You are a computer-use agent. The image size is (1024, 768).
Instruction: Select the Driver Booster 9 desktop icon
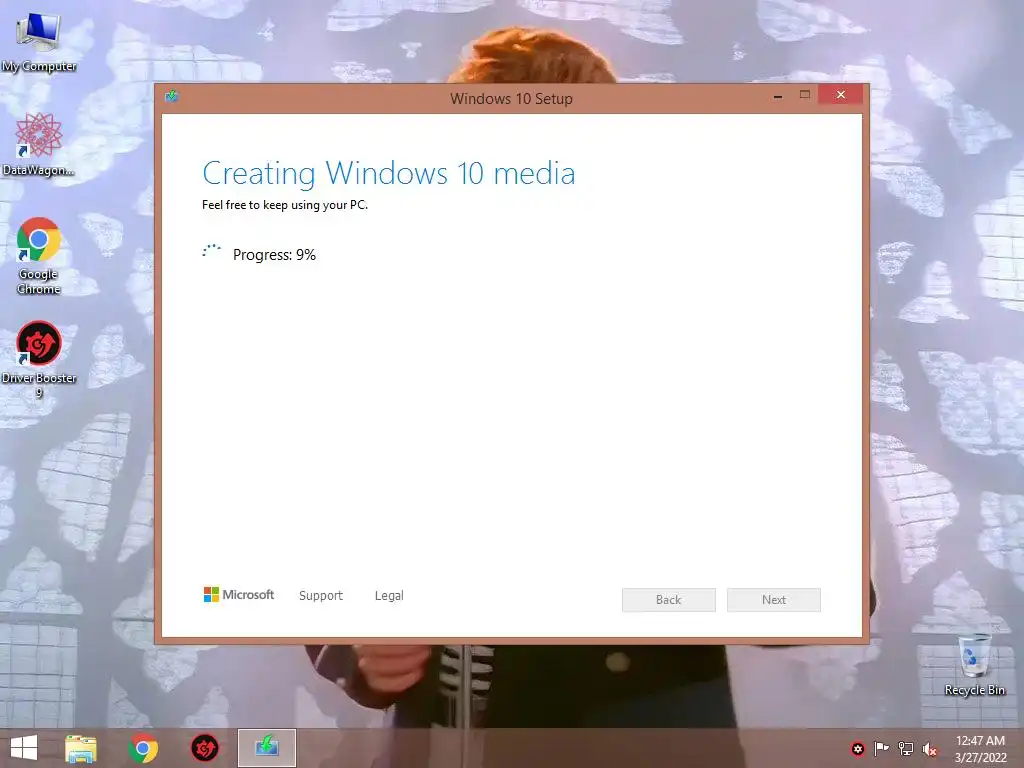39,359
